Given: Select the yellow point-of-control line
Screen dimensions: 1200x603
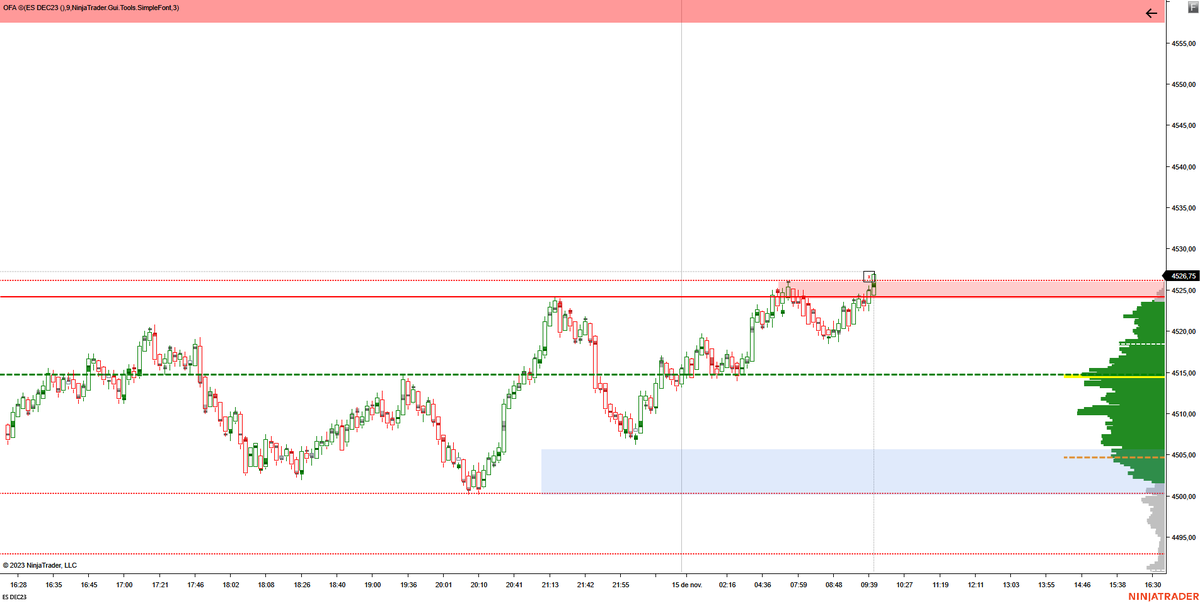Looking at the screenshot, I should coord(1114,376).
